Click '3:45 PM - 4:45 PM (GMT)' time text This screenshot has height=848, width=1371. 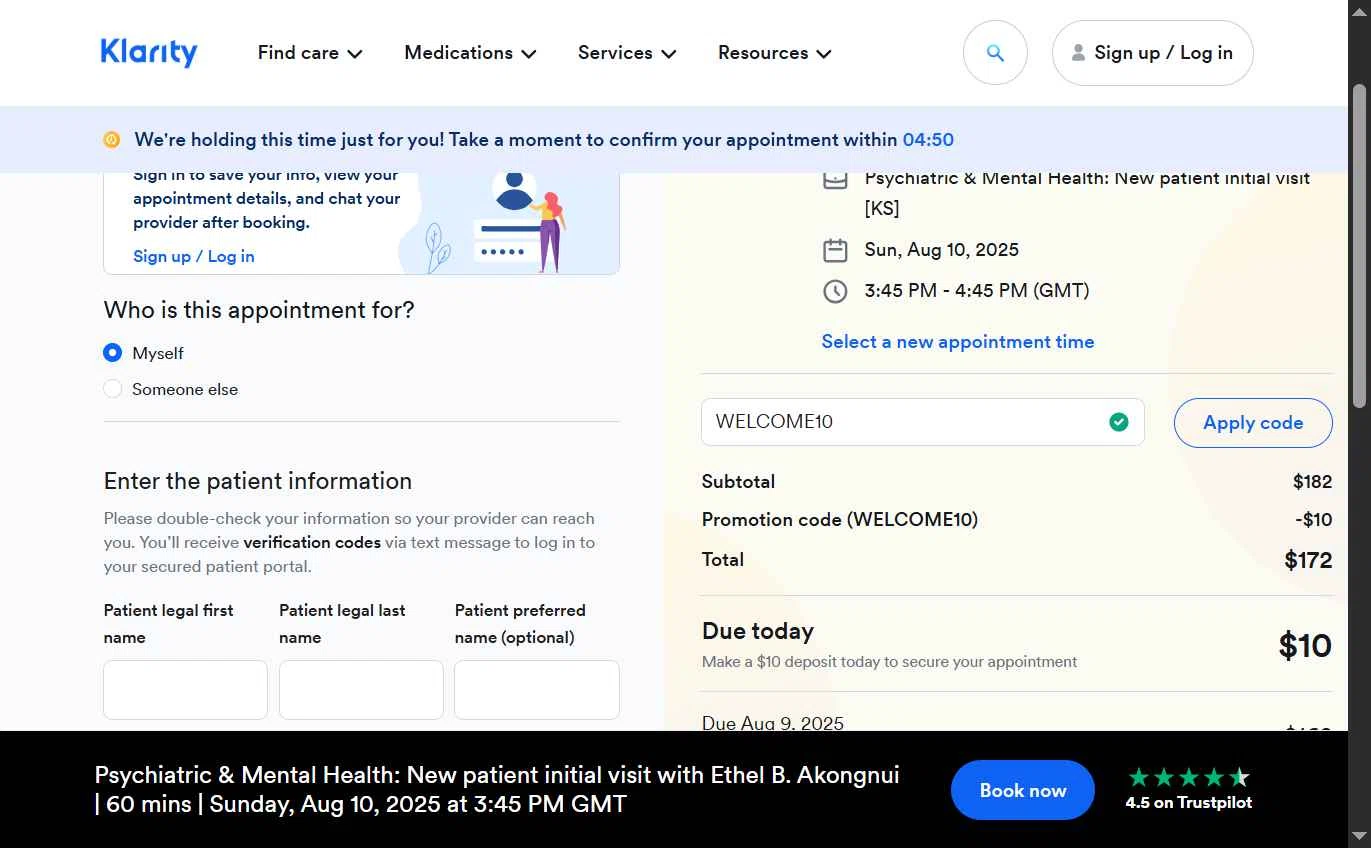point(977,291)
